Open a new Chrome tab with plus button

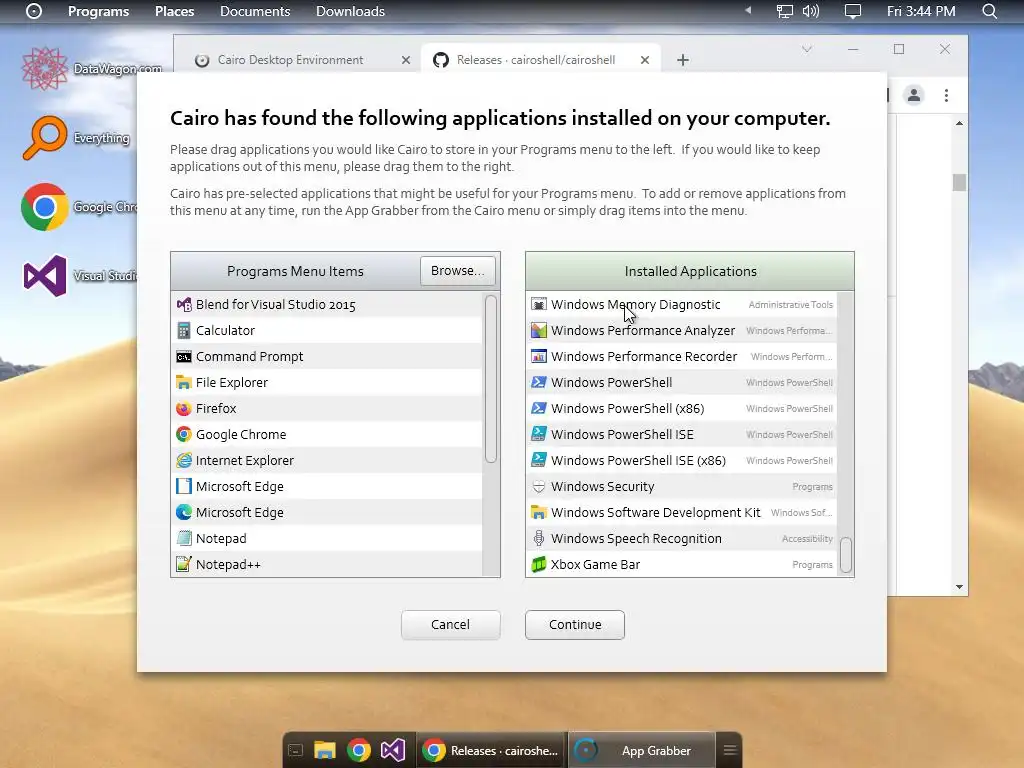(682, 60)
